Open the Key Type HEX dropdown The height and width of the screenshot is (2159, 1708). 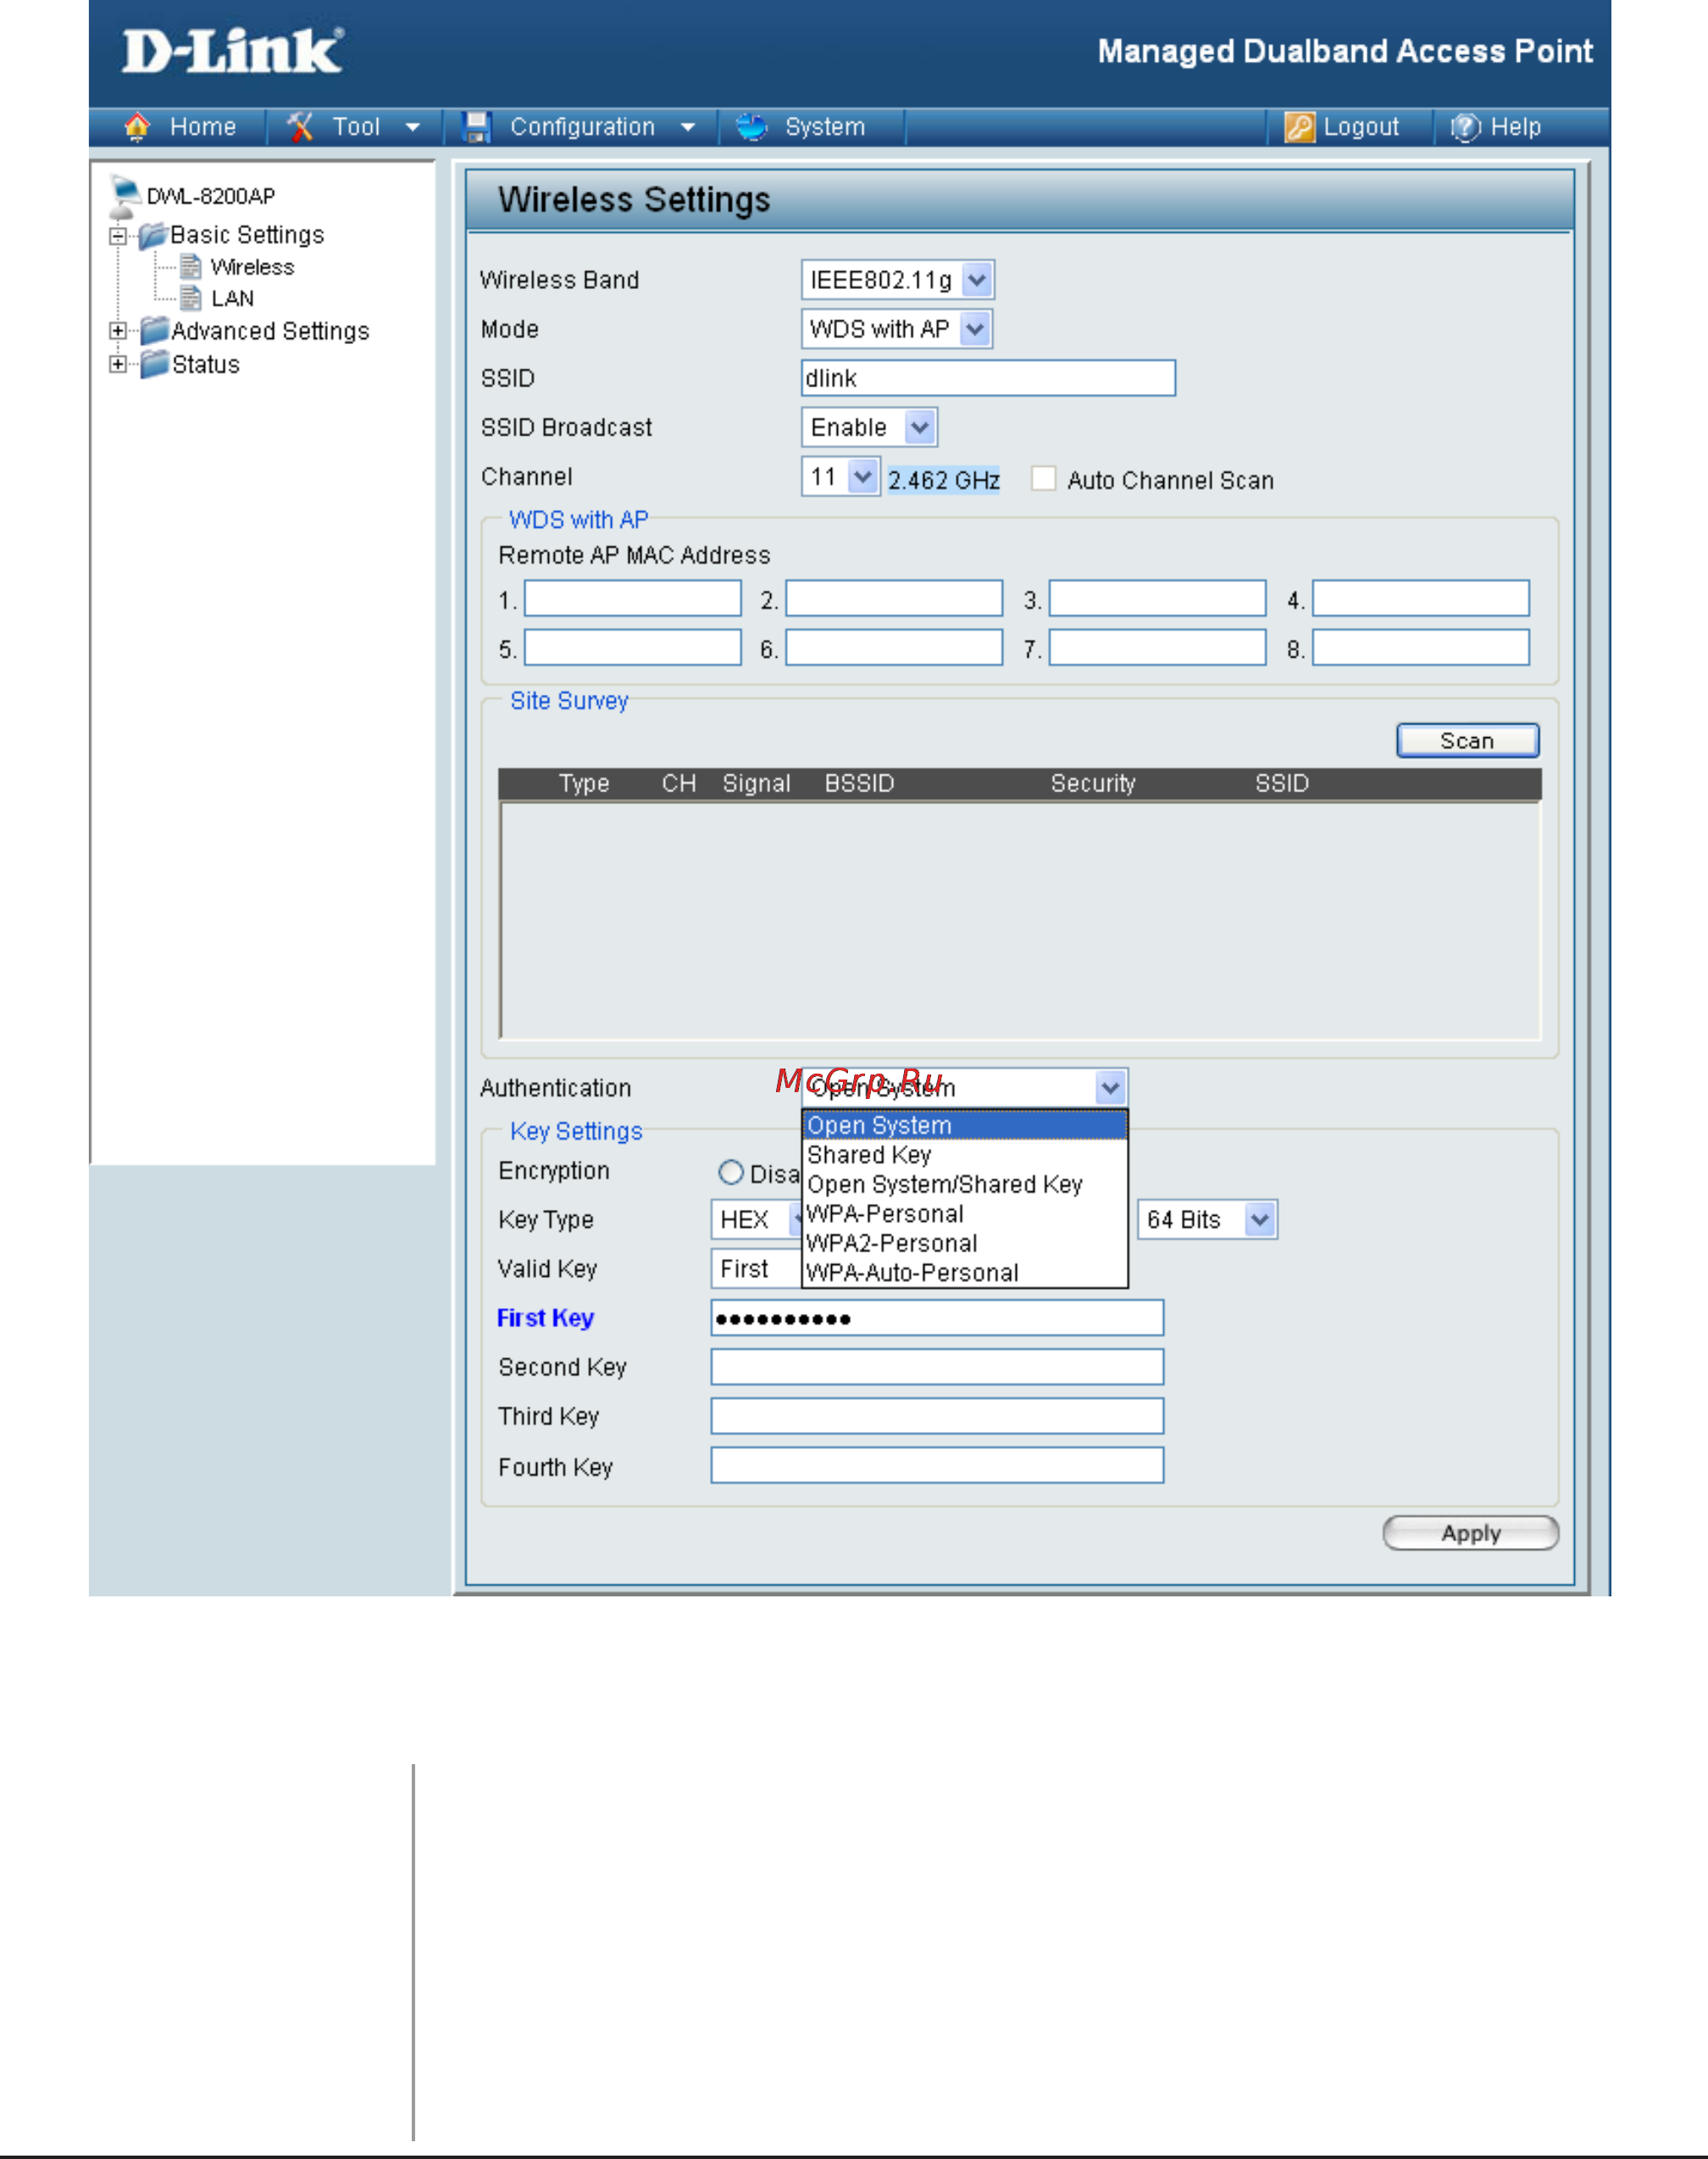coord(756,1220)
